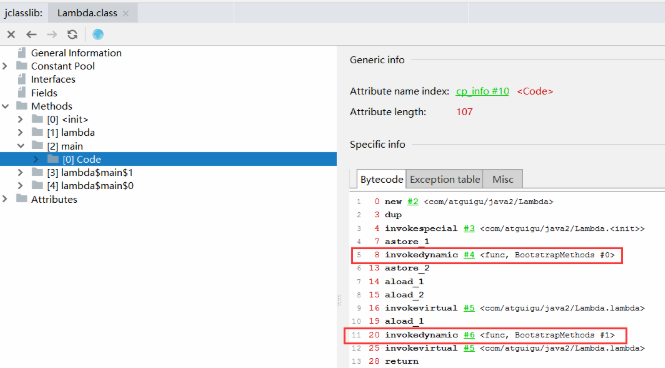Click General Information file icon
This screenshot has height=368, width=665.
22,53
